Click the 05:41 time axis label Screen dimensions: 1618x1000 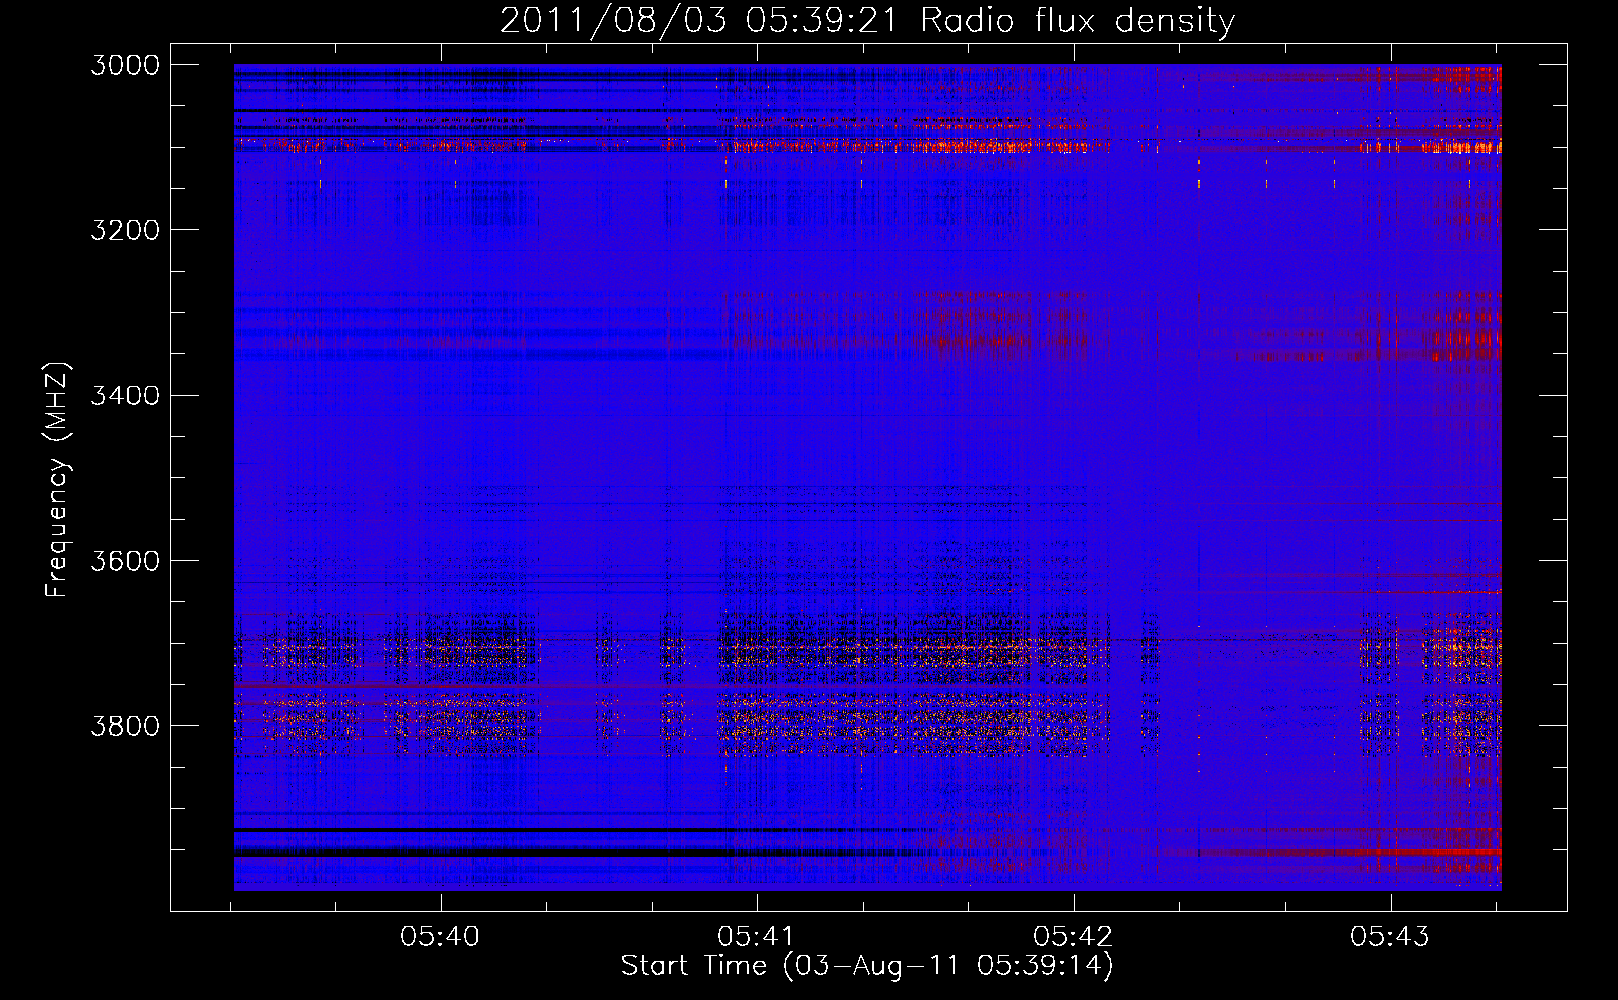pos(756,937)
